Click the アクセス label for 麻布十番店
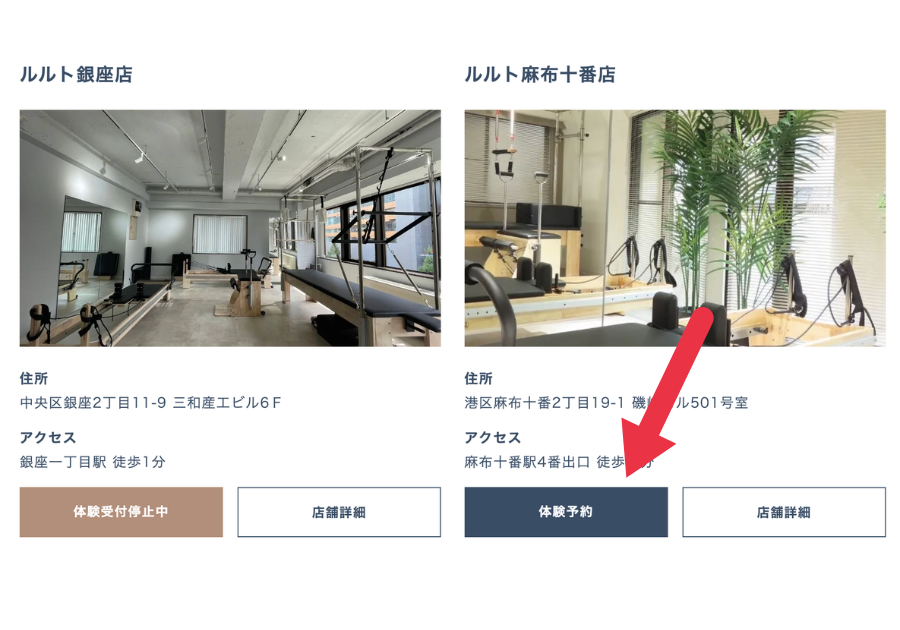Viewport: 900px width, 630px height. 493,438
